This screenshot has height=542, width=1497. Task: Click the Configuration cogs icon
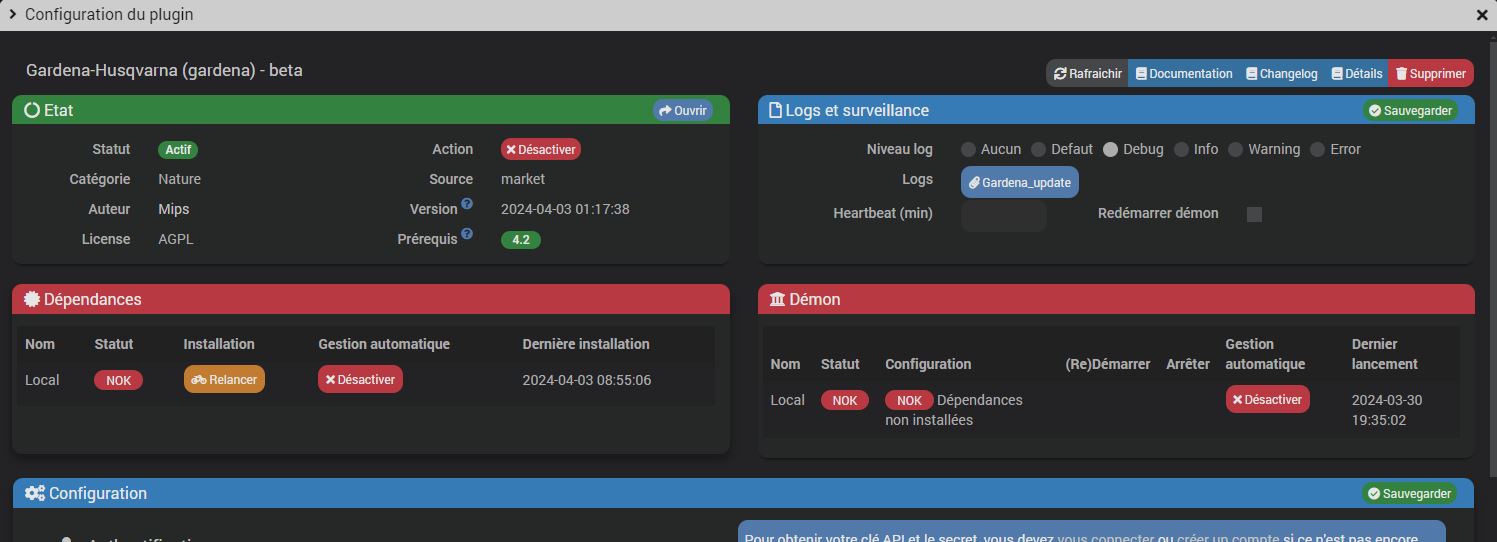pos(35,493)
